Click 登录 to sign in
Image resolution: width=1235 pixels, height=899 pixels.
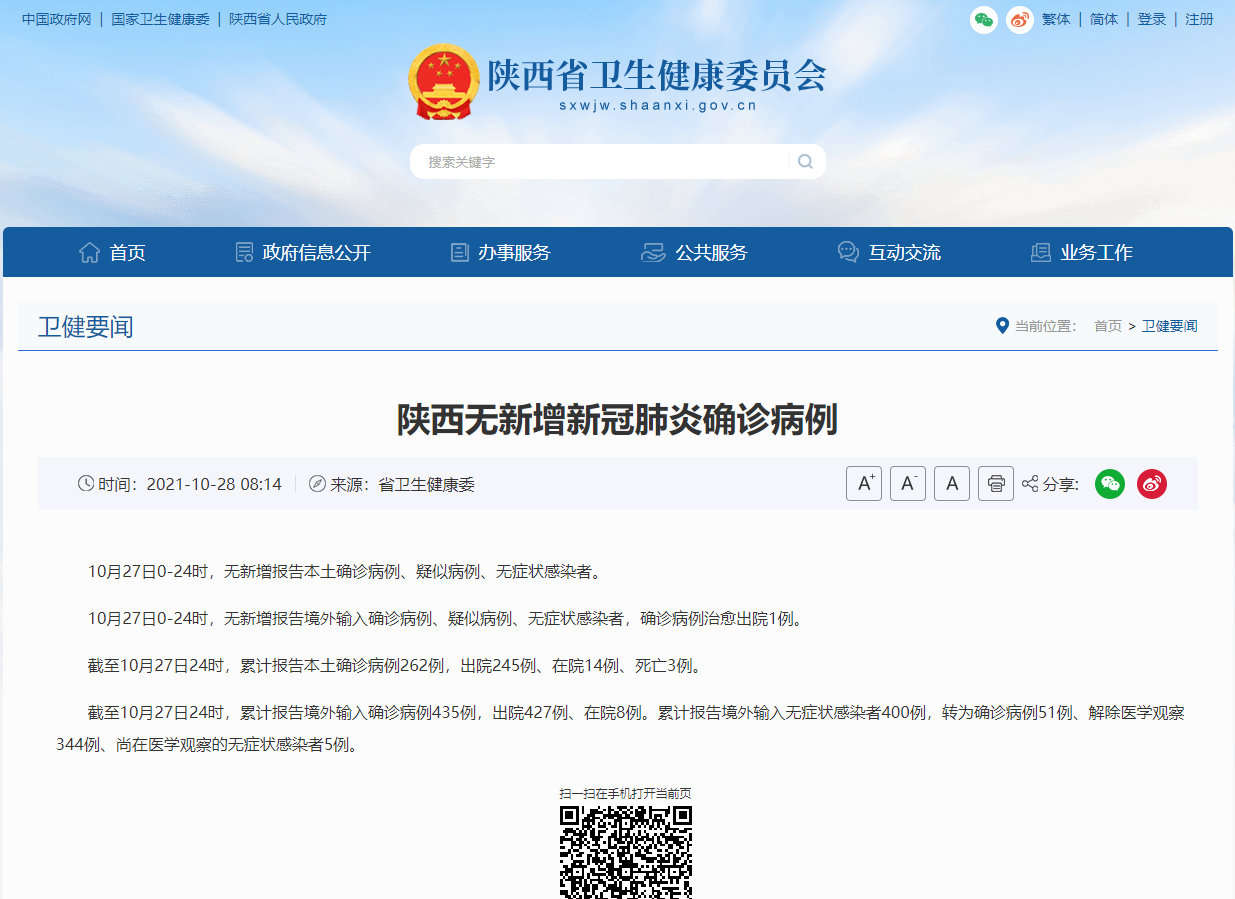pyautogui.click(x=1151, y=19)
